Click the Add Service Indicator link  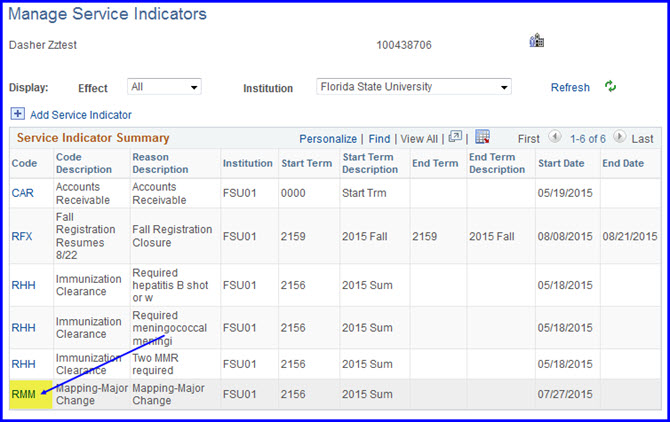81,115
